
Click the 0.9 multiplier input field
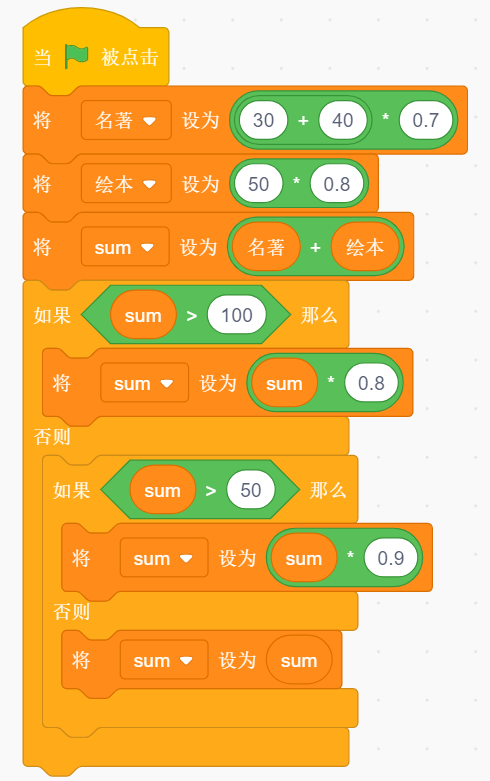390,558
